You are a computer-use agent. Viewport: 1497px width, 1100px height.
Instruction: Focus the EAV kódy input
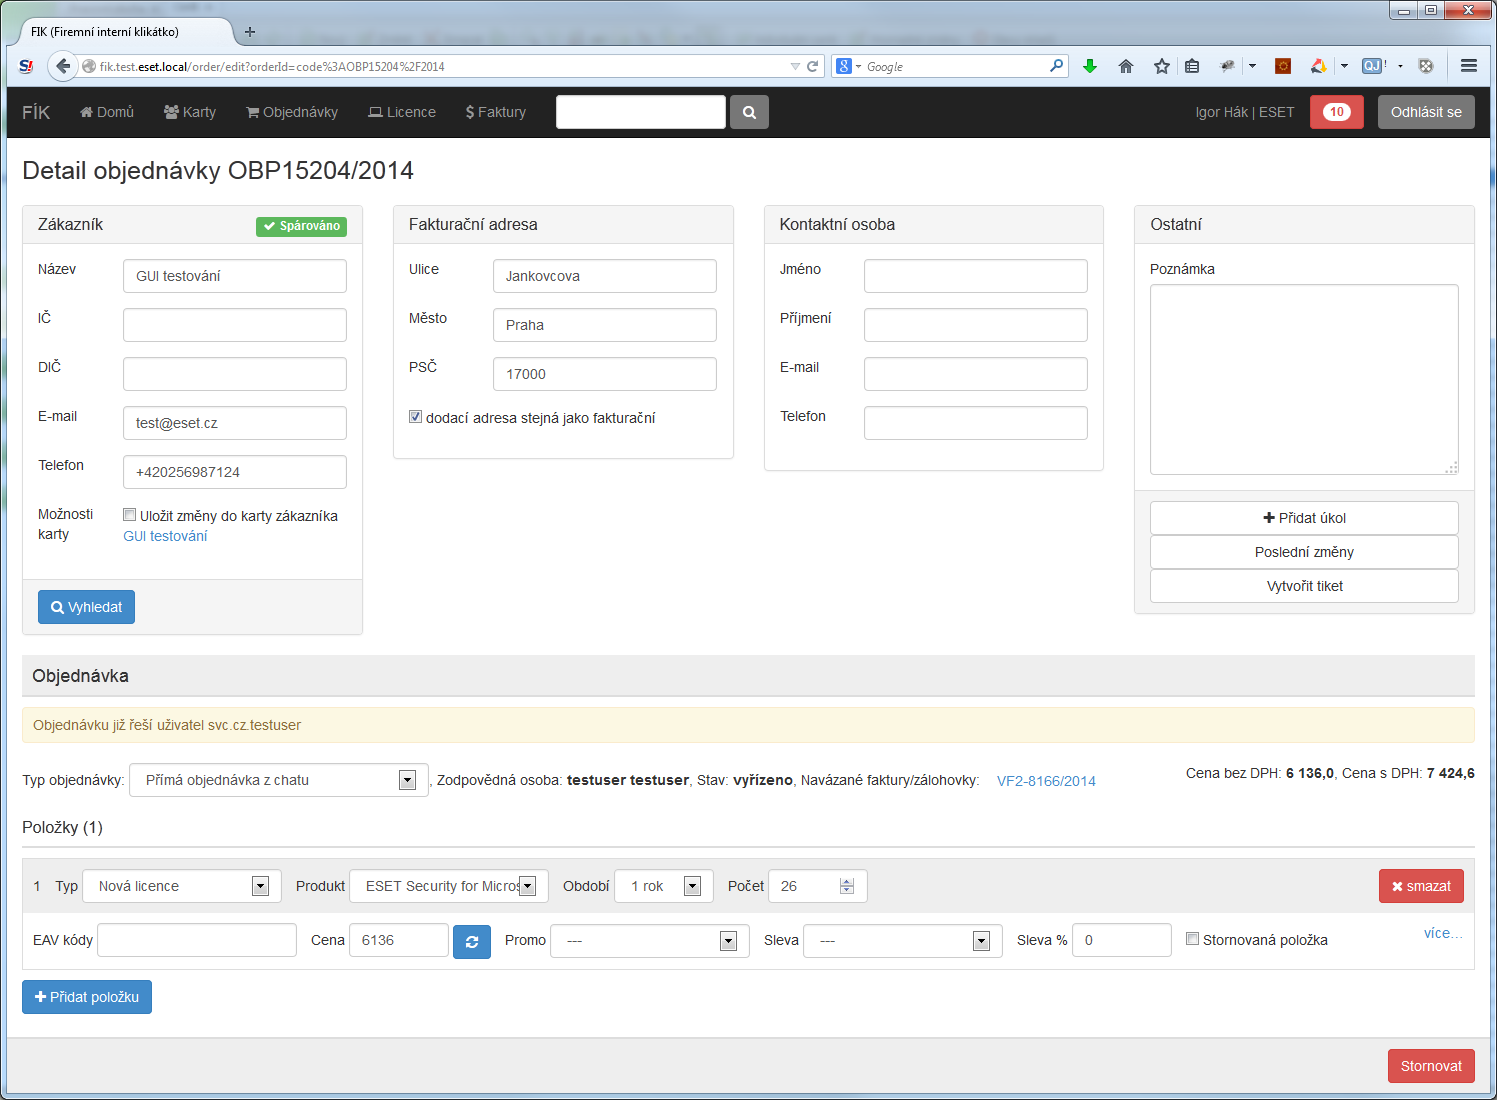click(197, 940)
